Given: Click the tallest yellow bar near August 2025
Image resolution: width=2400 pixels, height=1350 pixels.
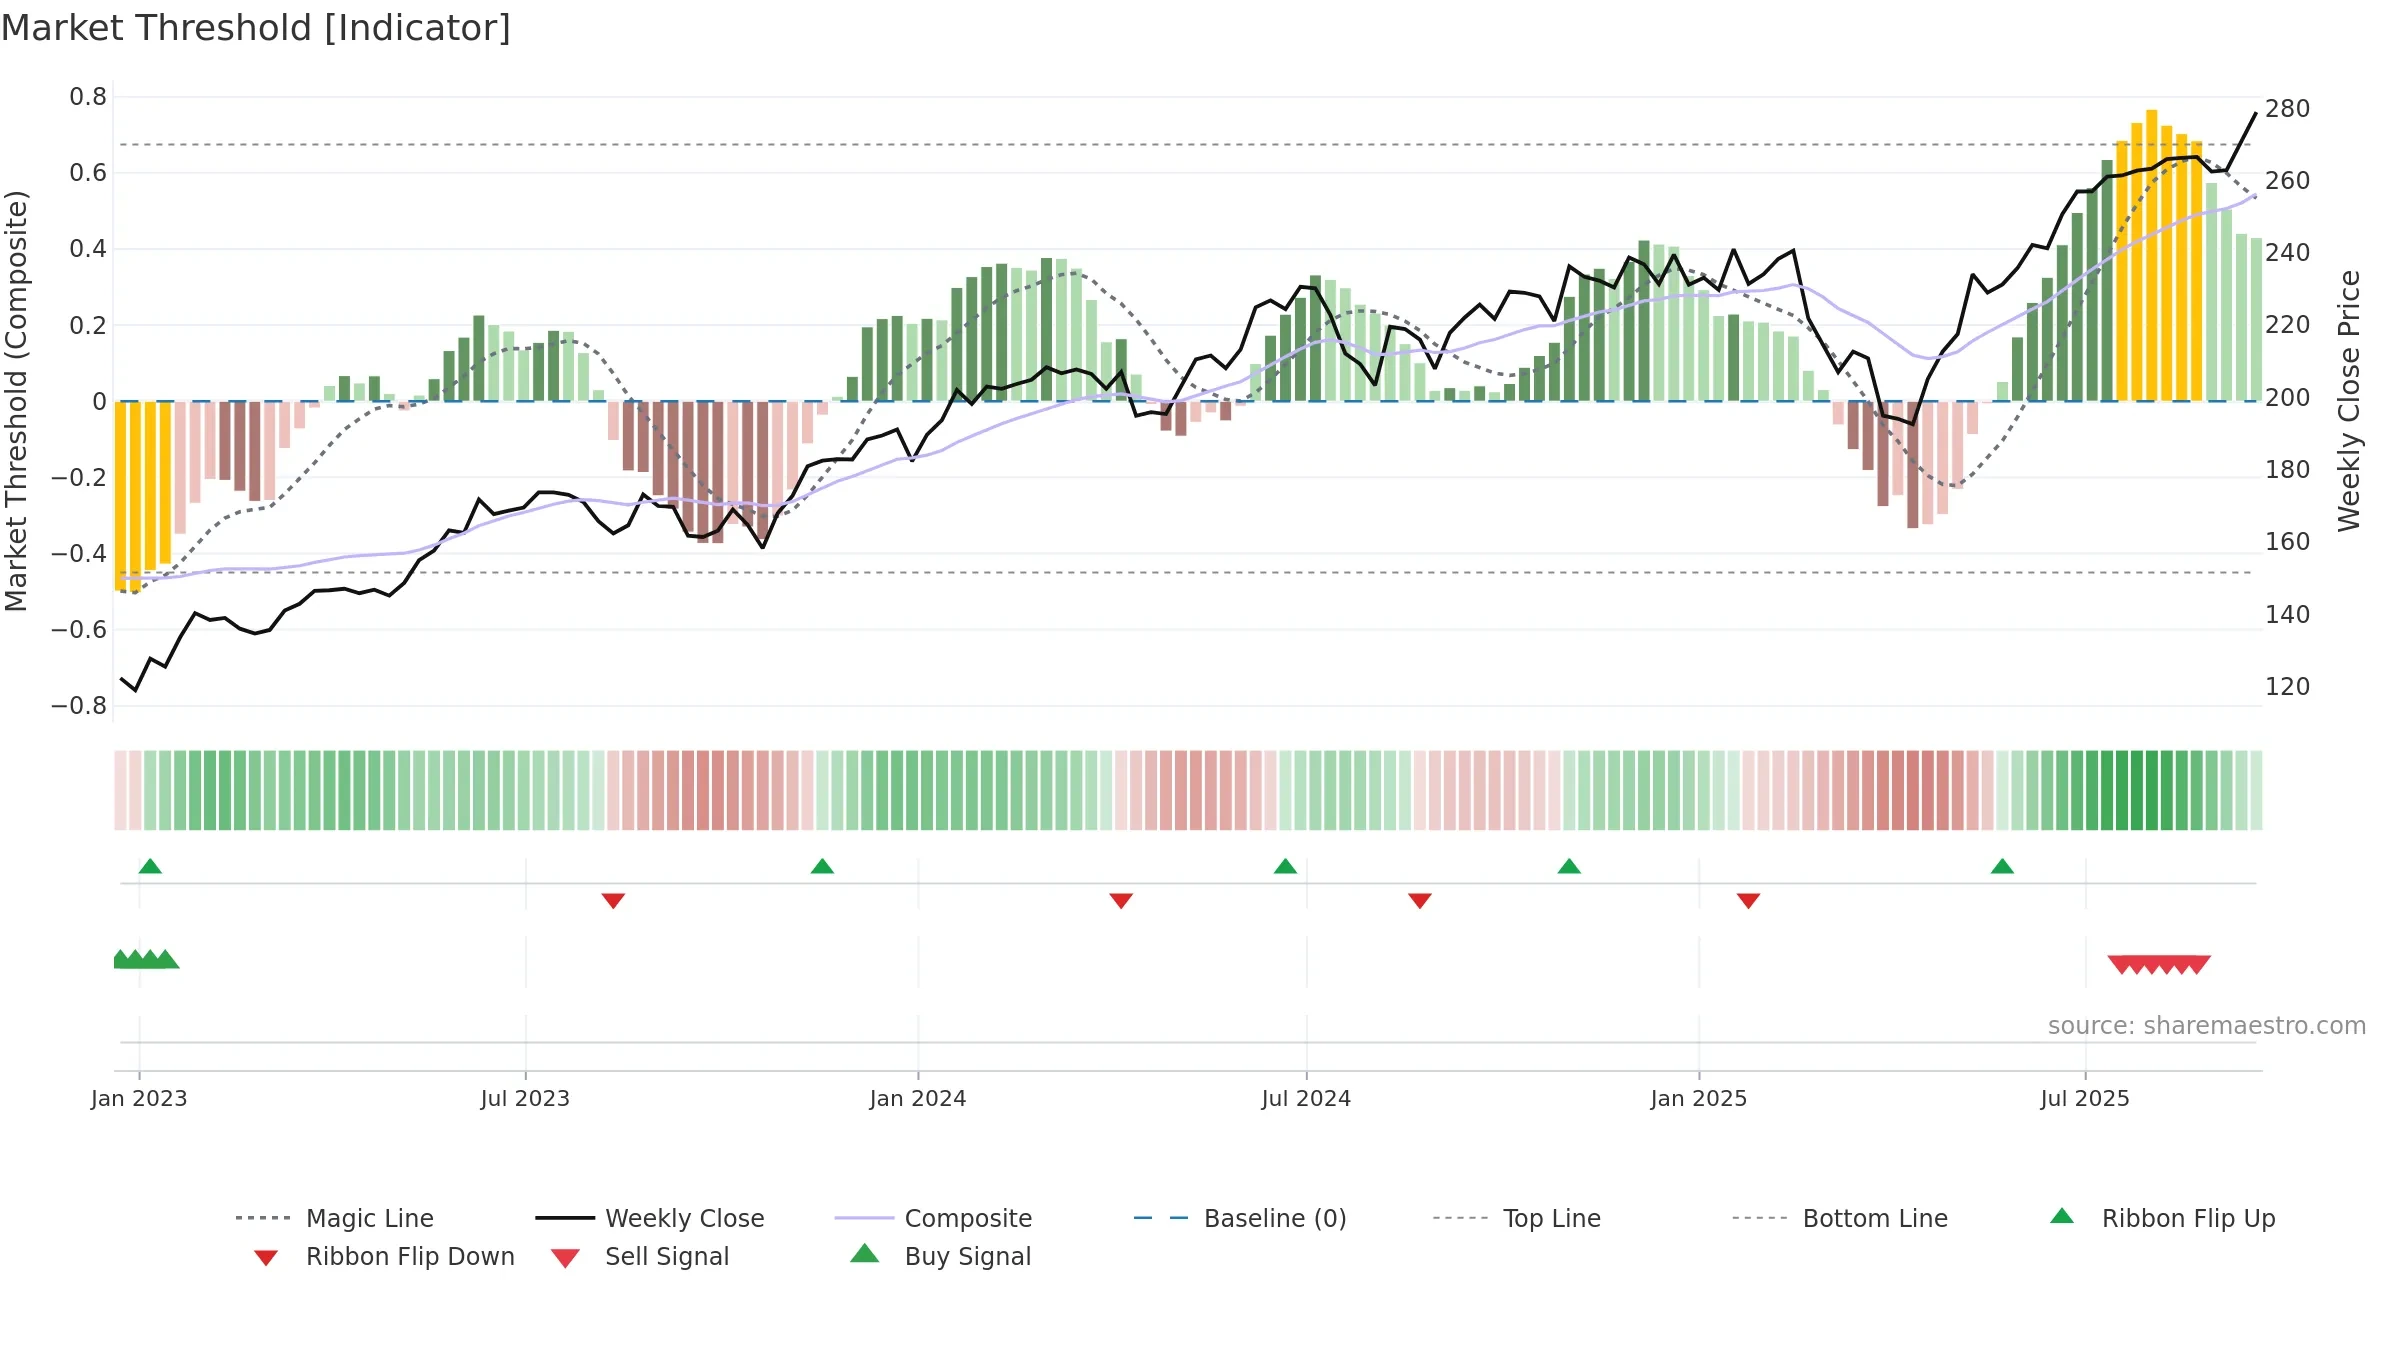Looking at the screenshot, I should point(2152,255).
